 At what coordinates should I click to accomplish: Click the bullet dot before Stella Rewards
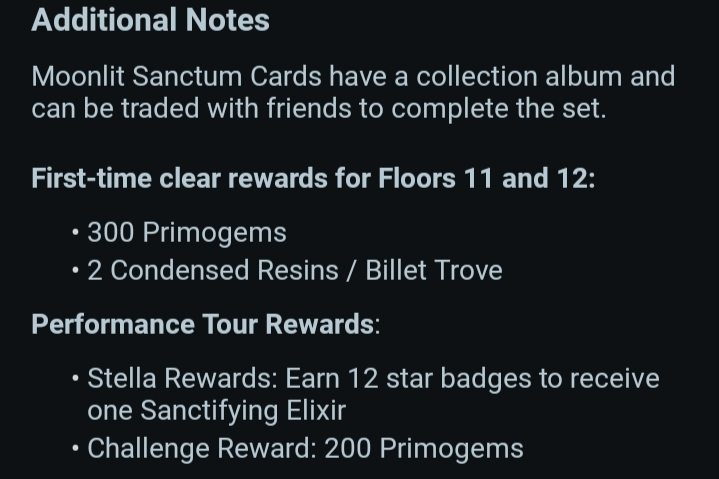[x=76, y=379]
